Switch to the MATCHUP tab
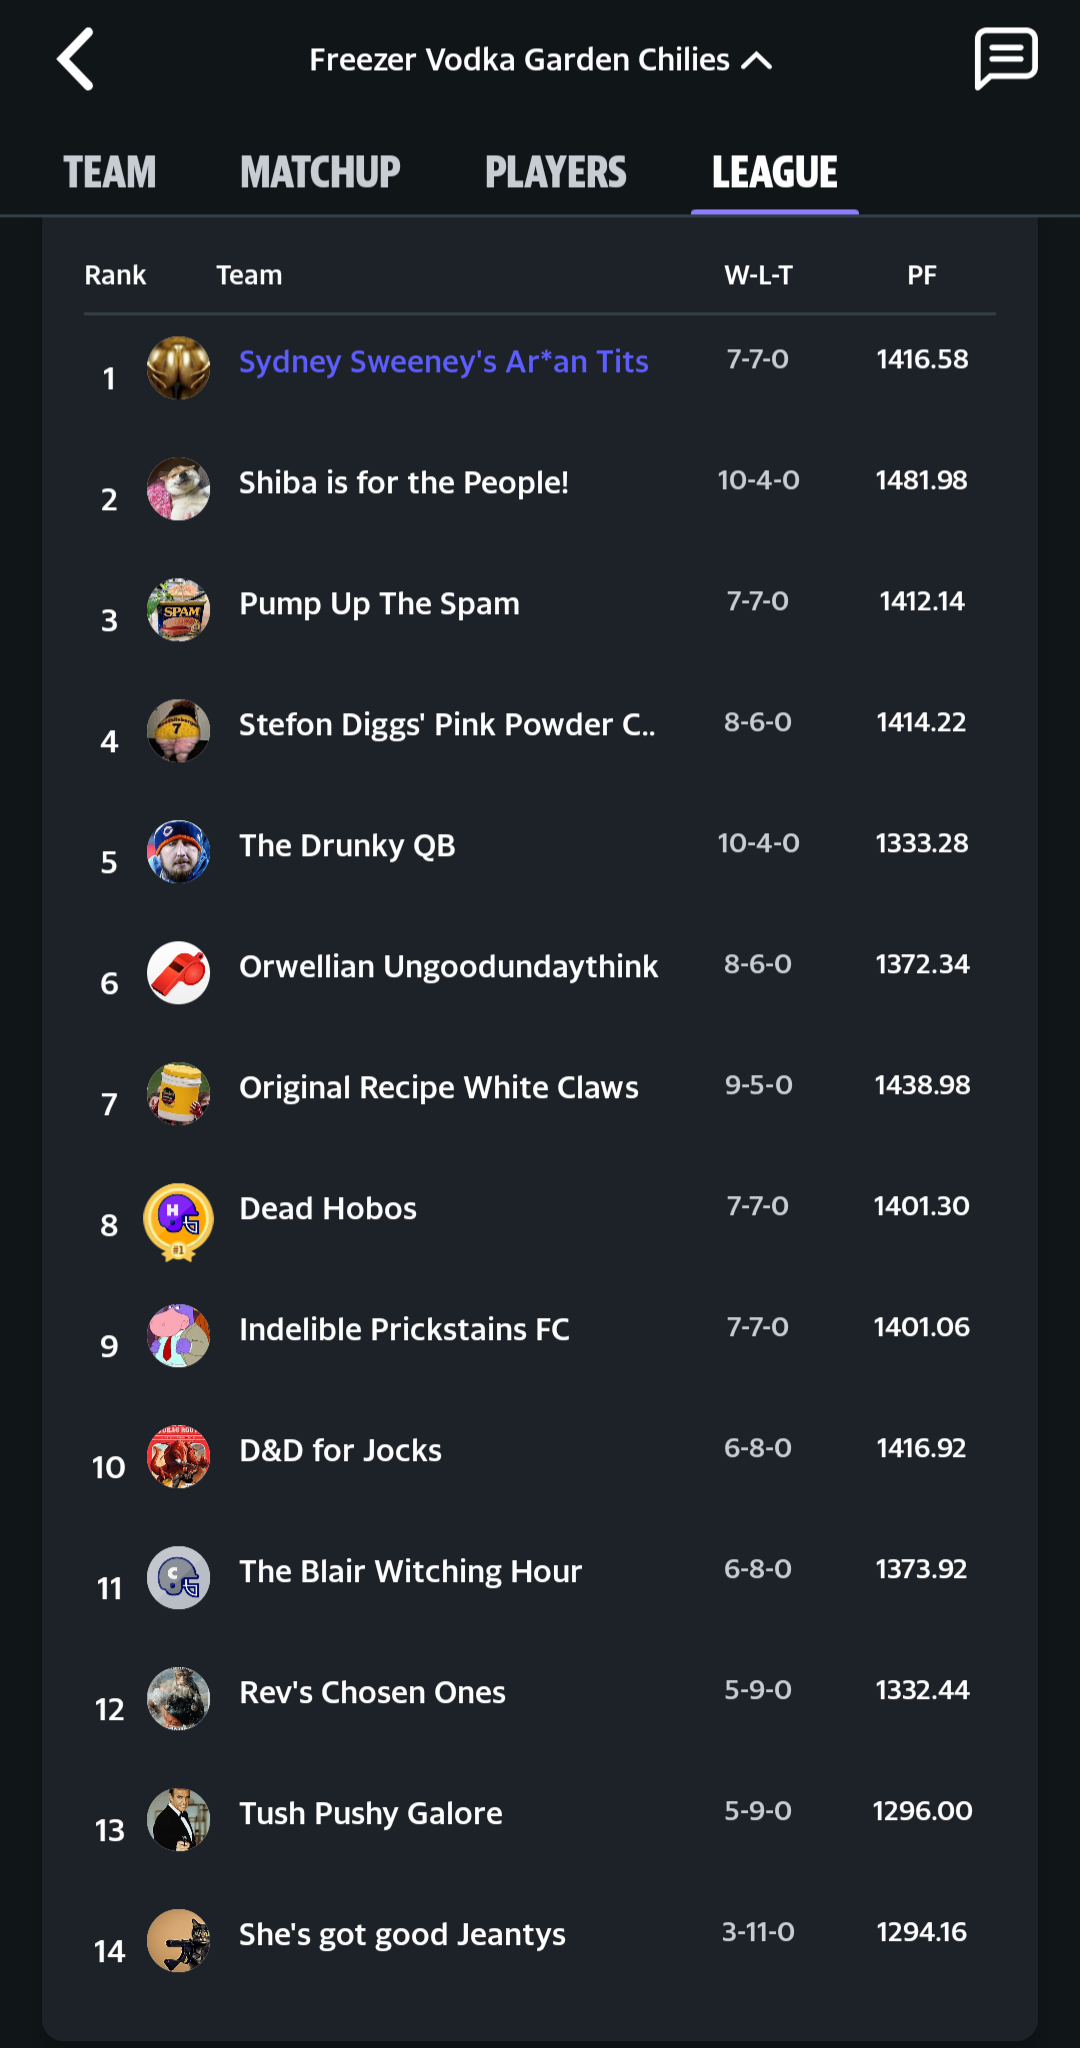Image resolution: width=1080 pixels, height=2048 pixels. 320,172
